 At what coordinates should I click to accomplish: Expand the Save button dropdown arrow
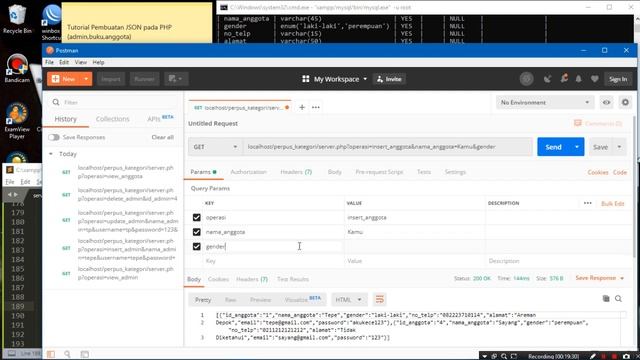tap(619, 147)
